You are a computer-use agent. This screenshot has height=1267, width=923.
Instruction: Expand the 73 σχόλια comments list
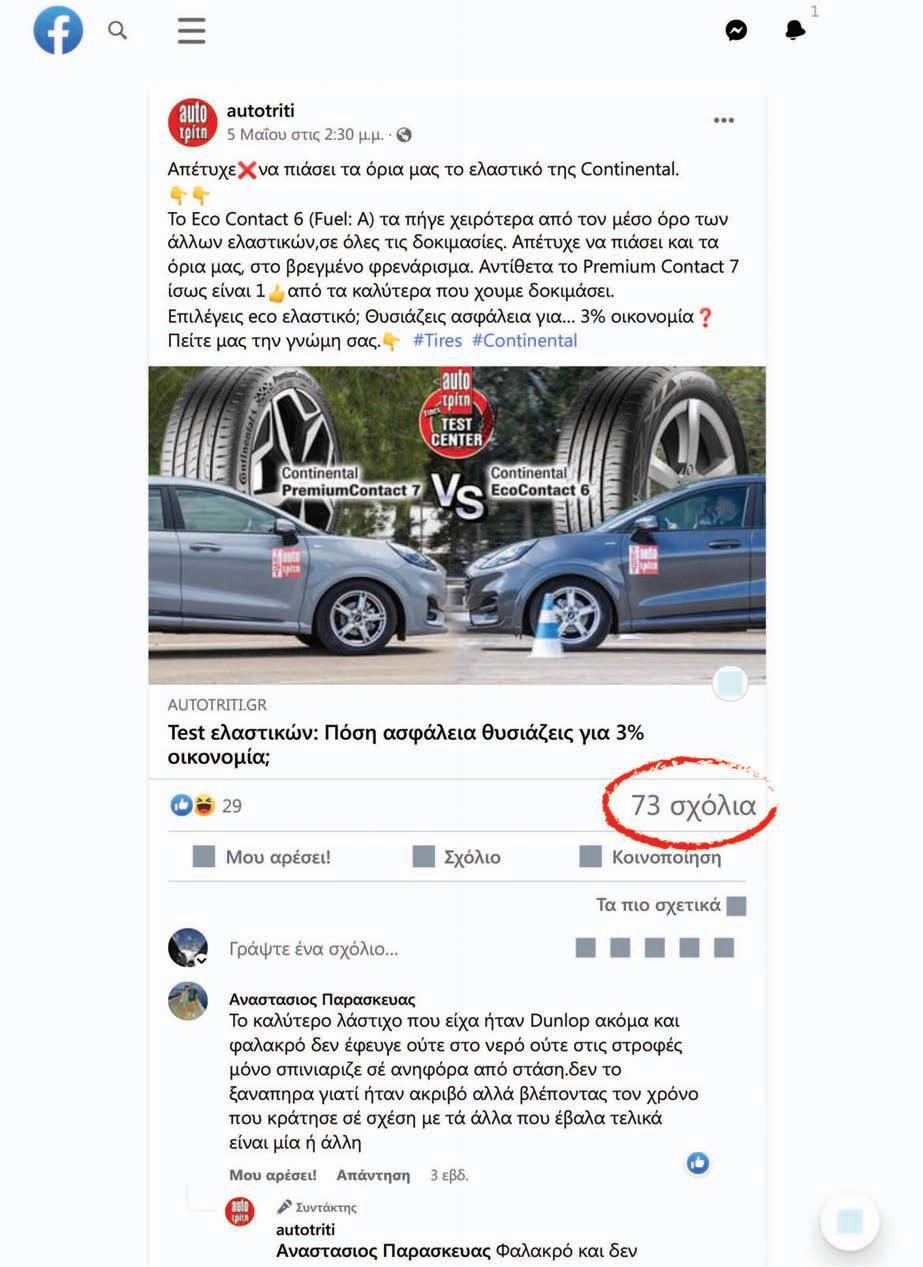pyautogui.click(x=693, y=805)
